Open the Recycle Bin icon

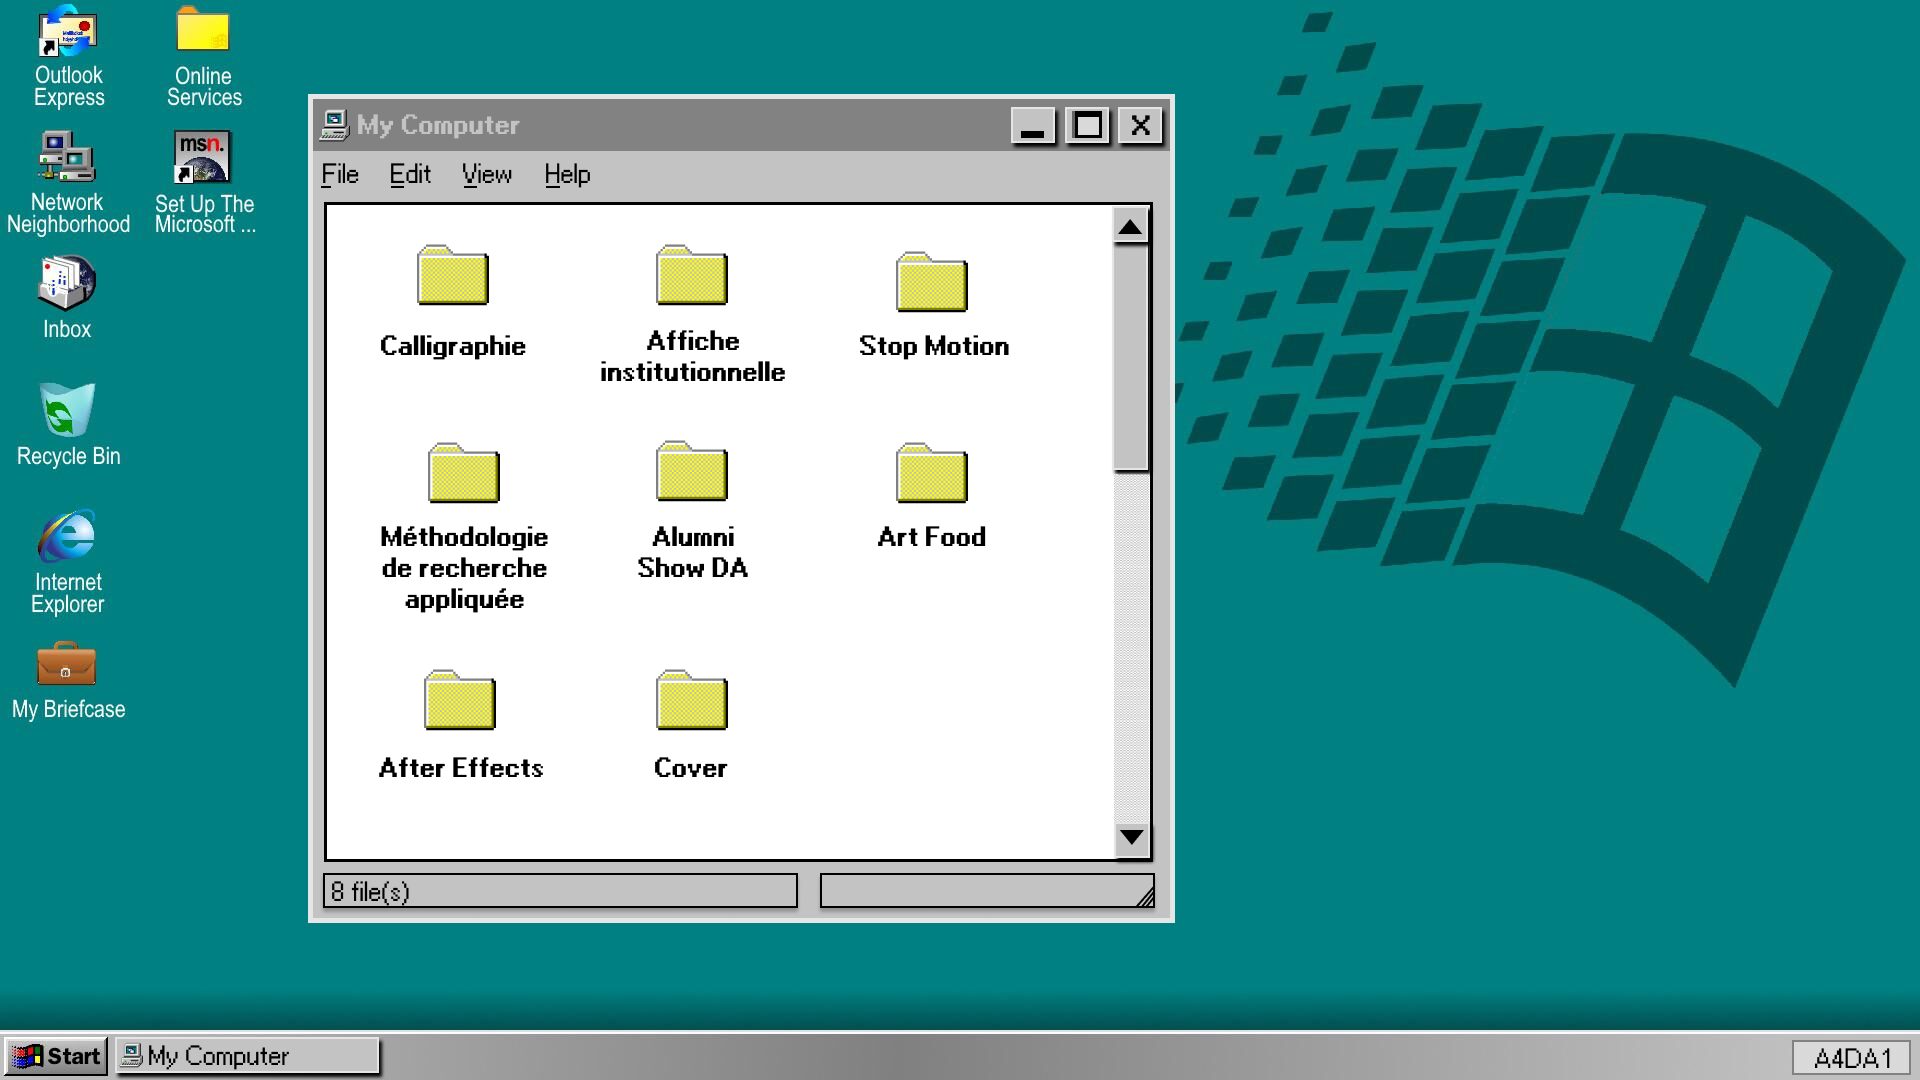[67, 409]
